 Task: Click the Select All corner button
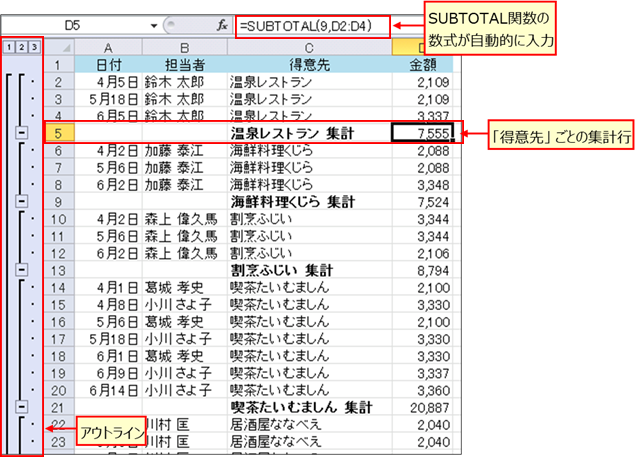[x=59, y=47]
